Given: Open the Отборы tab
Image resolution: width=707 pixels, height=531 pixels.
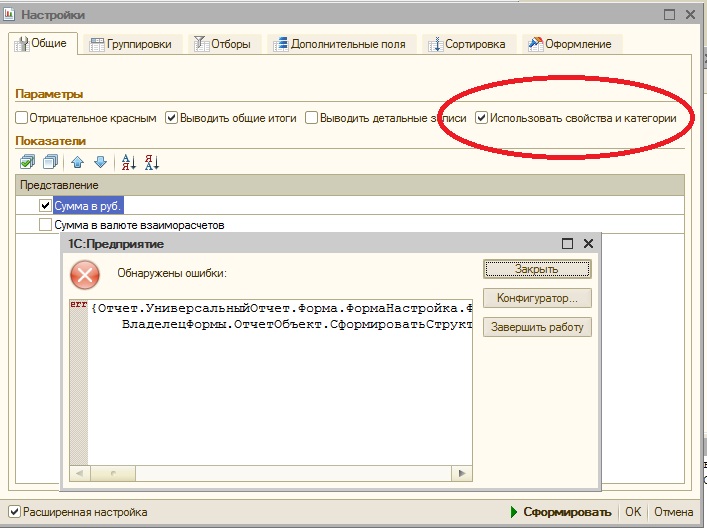Looking at the screenshot, I should [227, 44].
